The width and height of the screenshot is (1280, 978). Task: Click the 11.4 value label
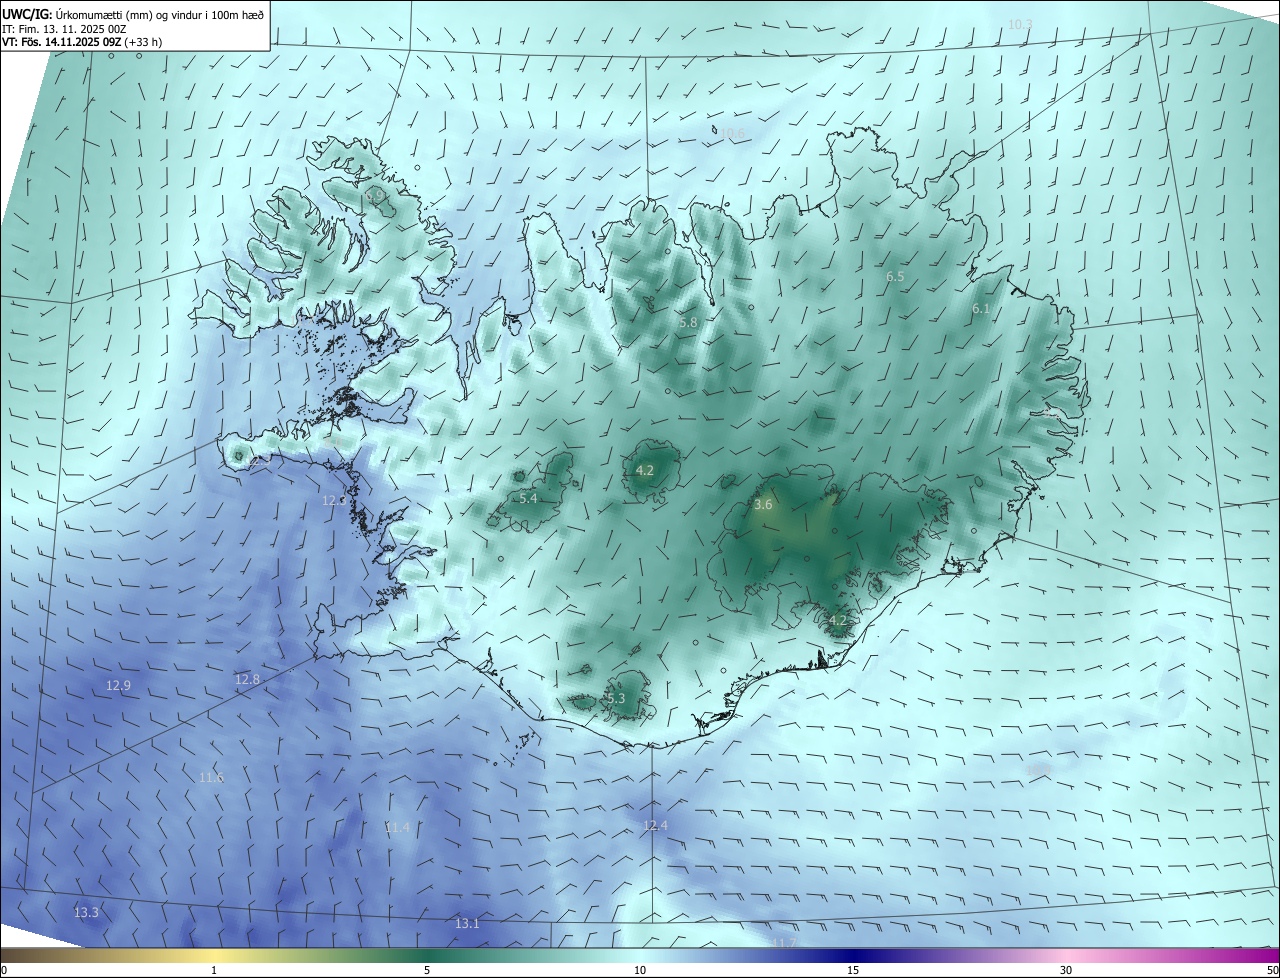tap(397, 827)
